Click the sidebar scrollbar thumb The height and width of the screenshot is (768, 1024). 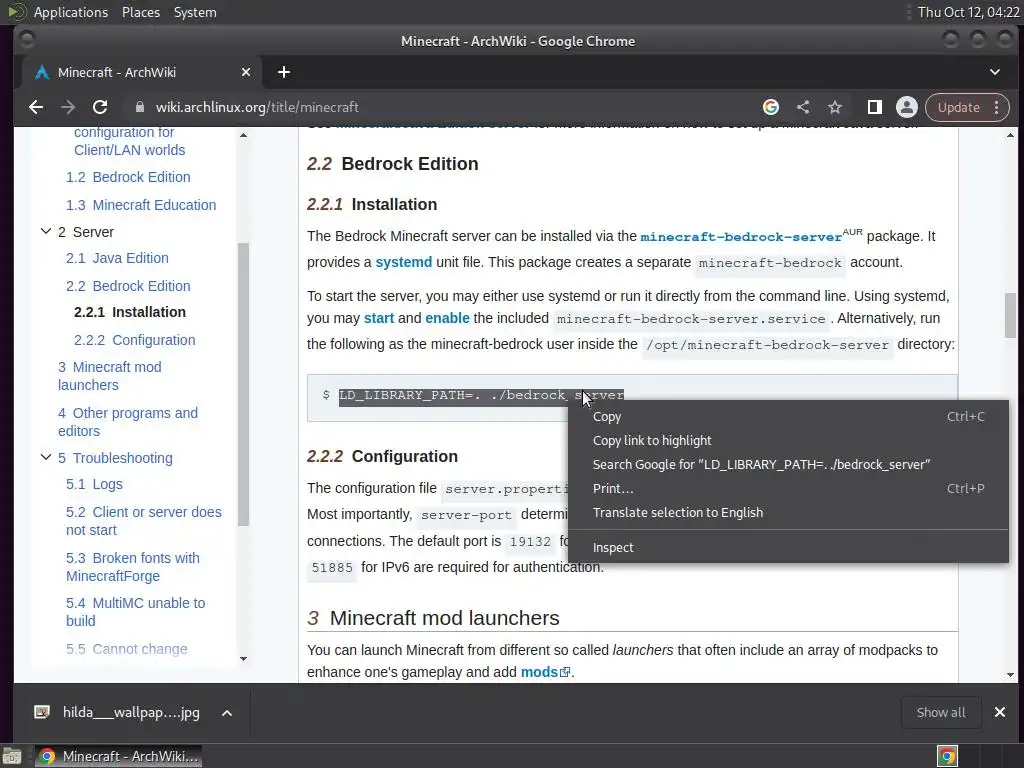[244, 384]
